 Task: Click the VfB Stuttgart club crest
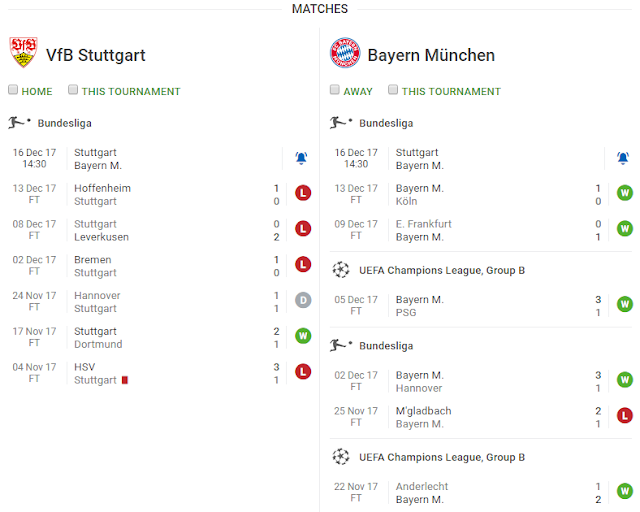22,53
